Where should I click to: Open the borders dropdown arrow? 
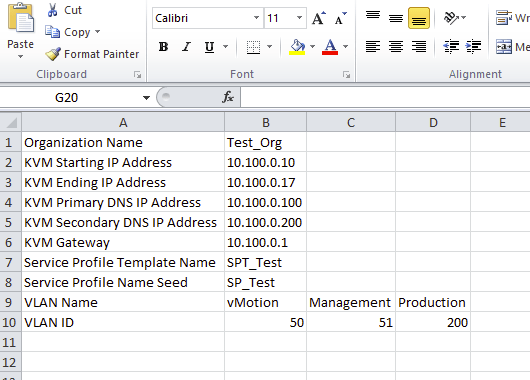pyautogui.click(x=269, y=47)
